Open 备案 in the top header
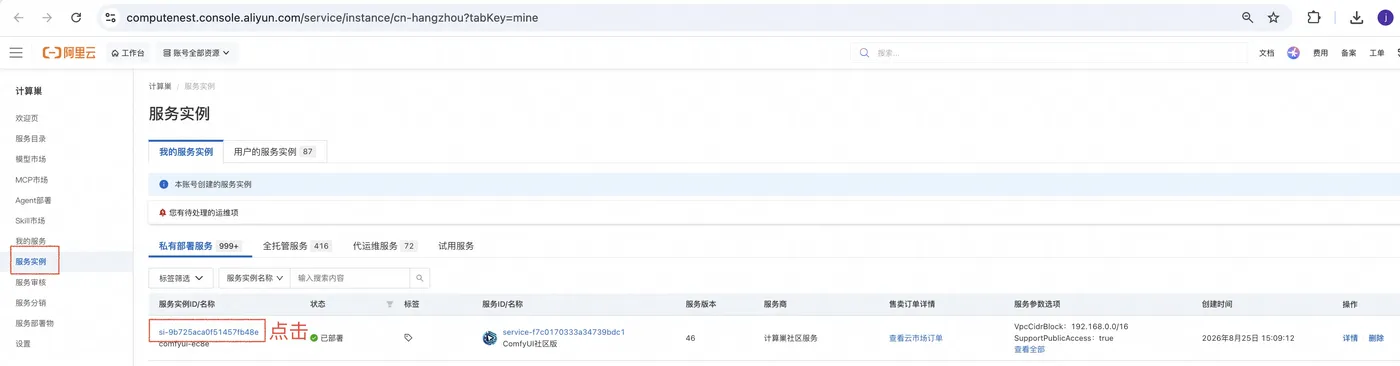The width and height of the screenshot is (1400, 366). [x=1349, y=53]
